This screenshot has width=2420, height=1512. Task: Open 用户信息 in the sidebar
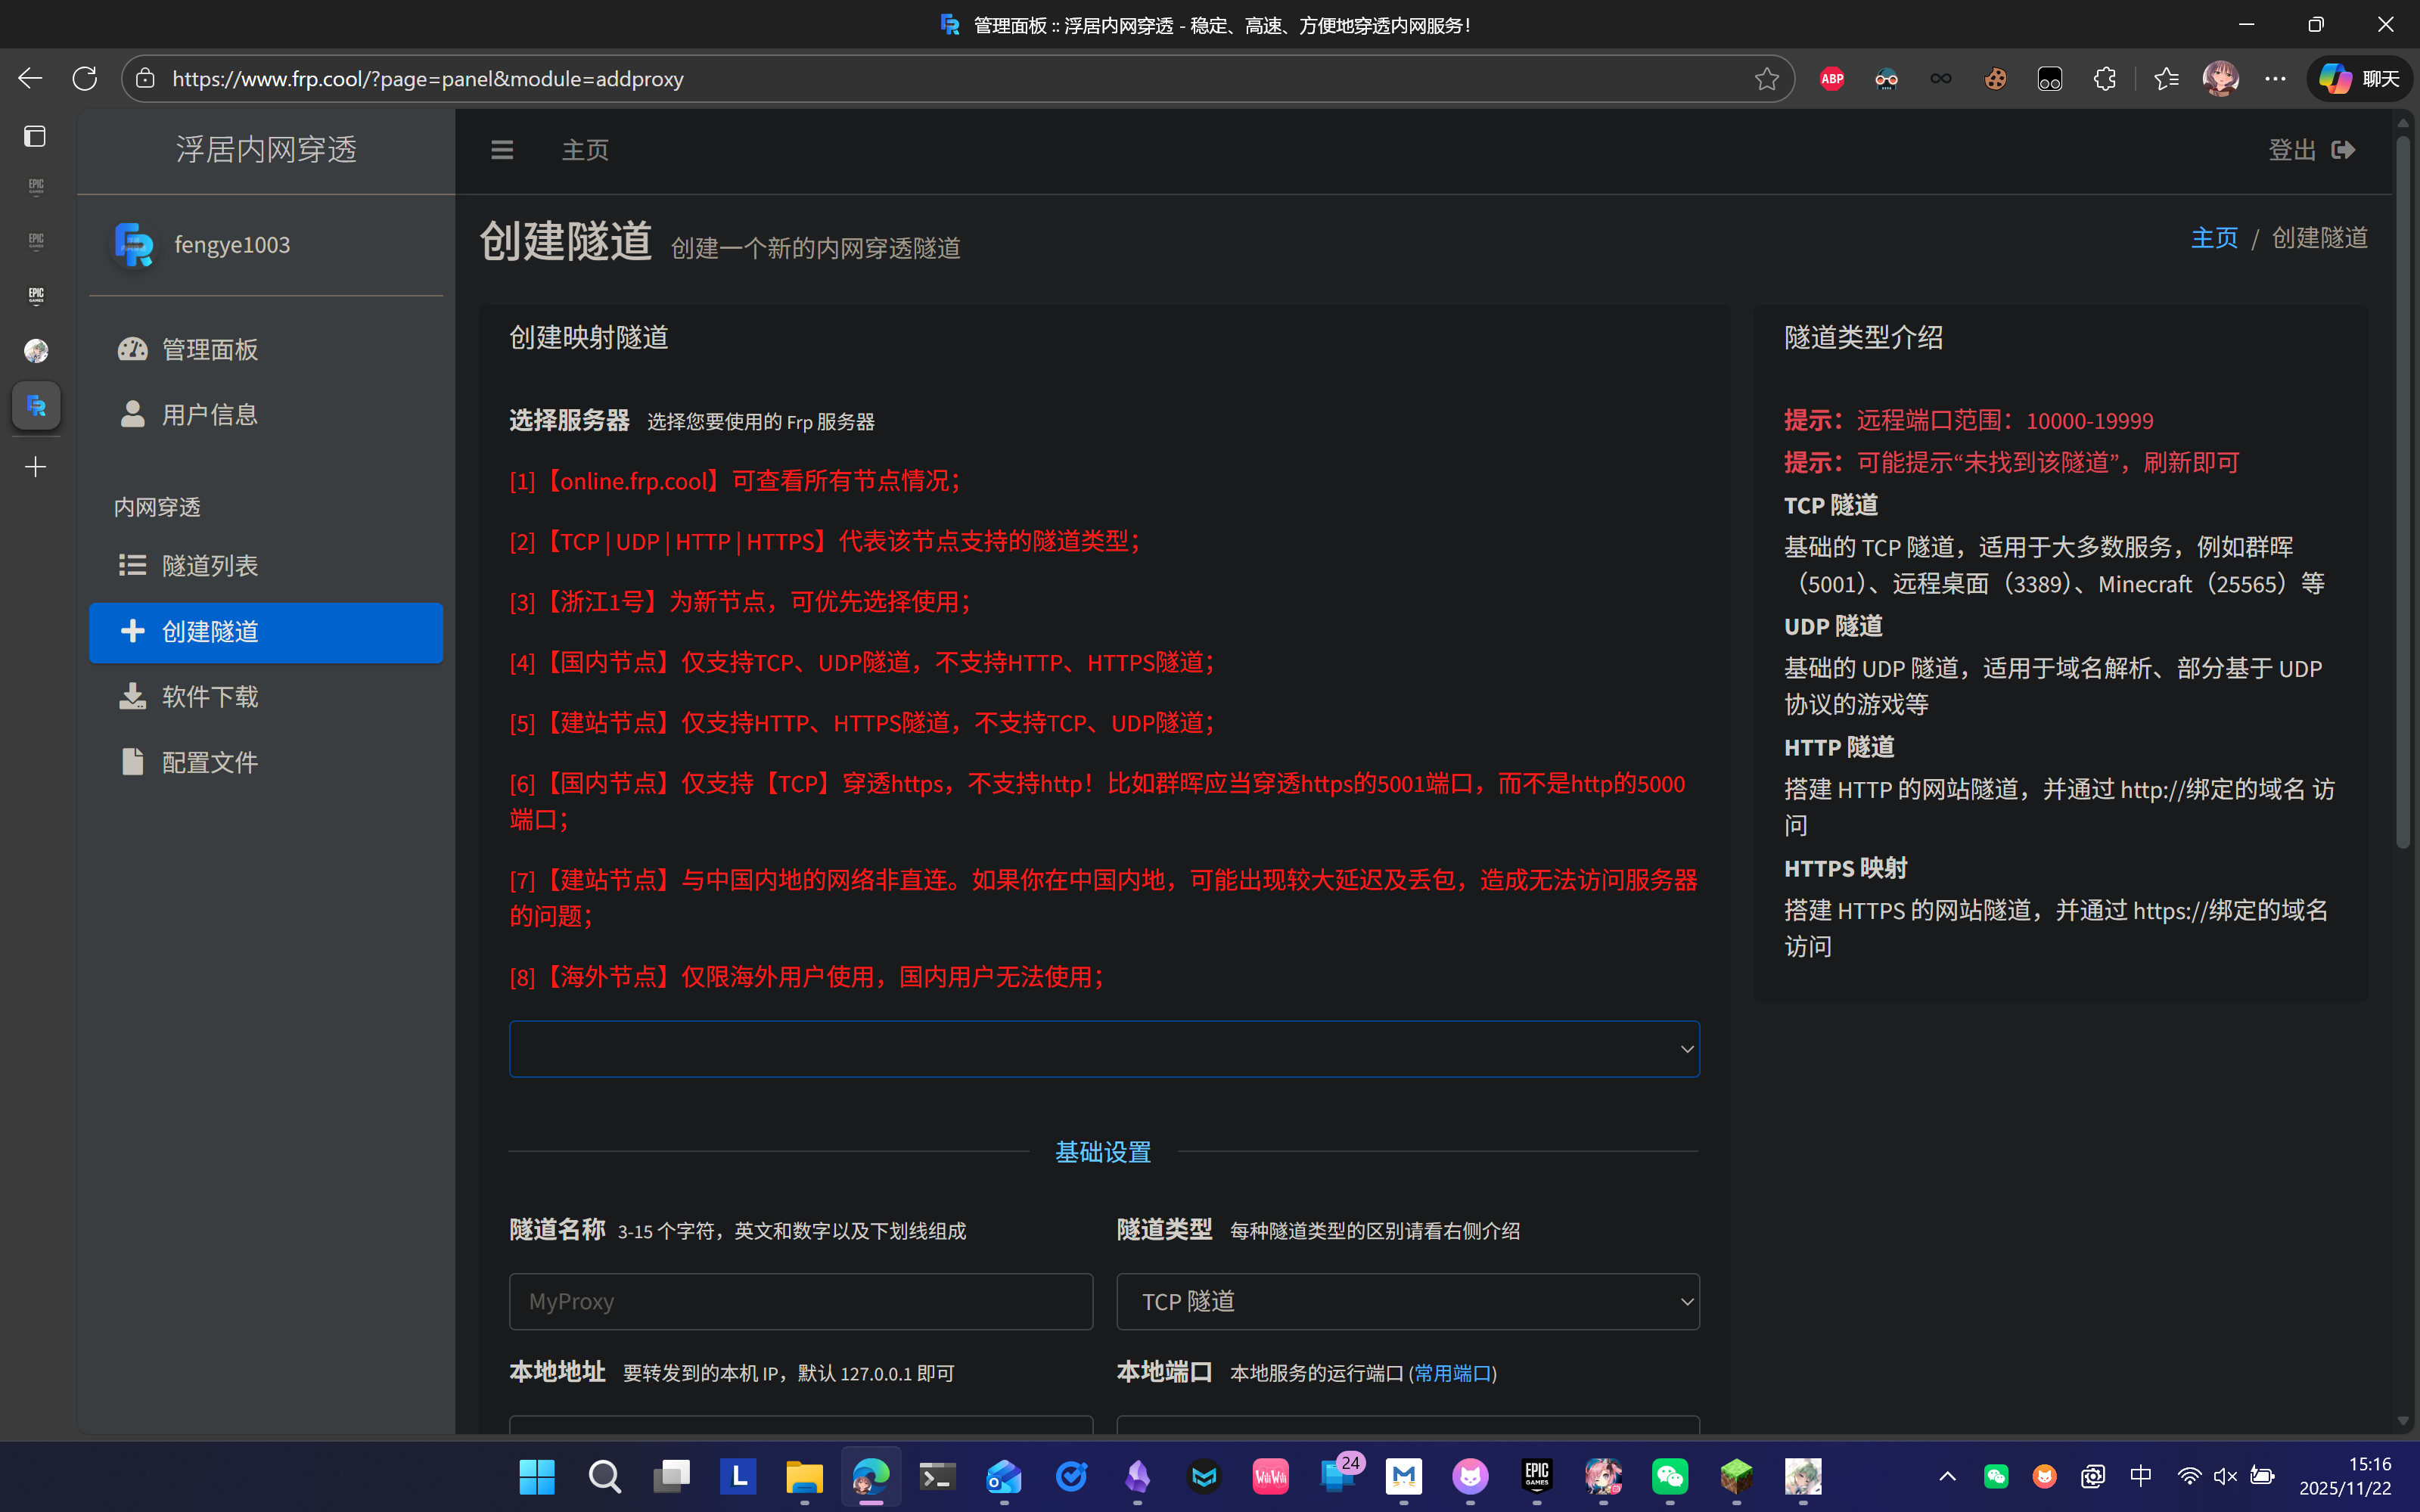pos(210,414)
